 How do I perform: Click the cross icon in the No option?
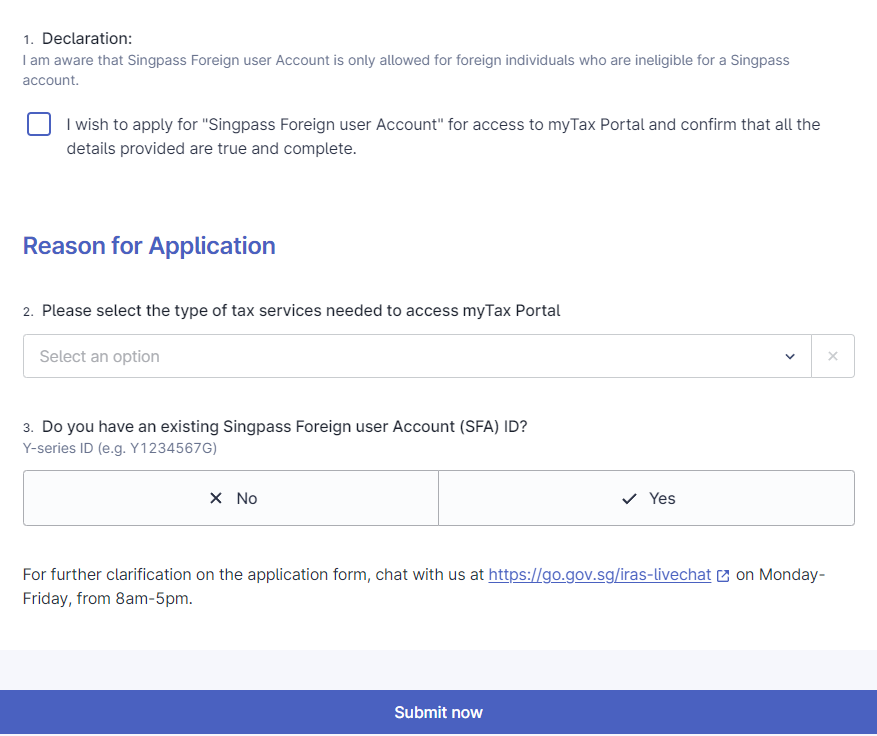pos(216,498)
